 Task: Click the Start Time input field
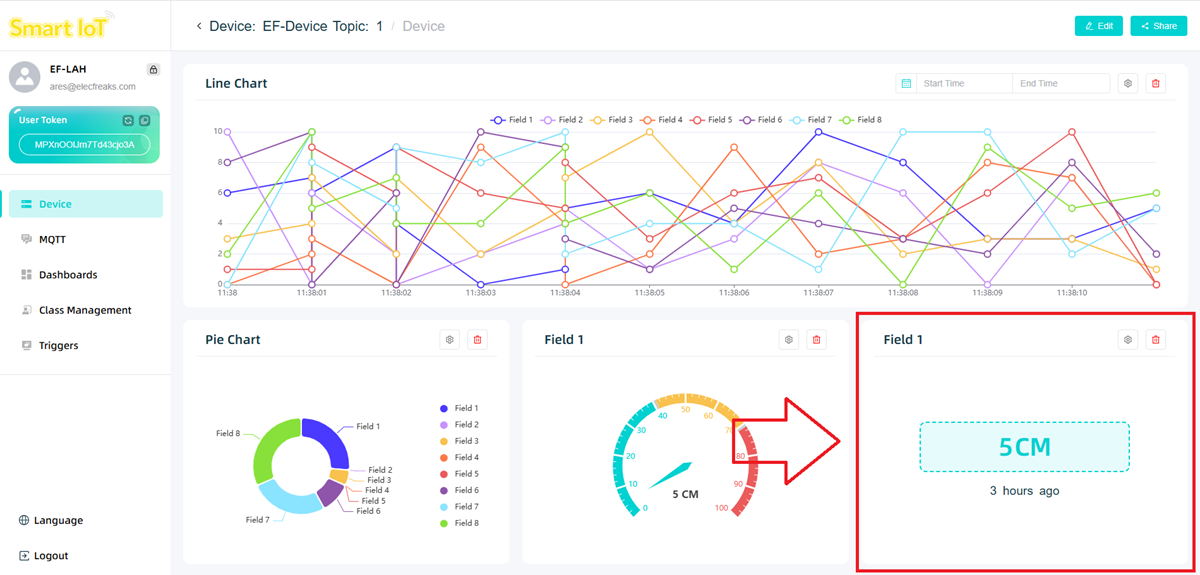point(964,84)
